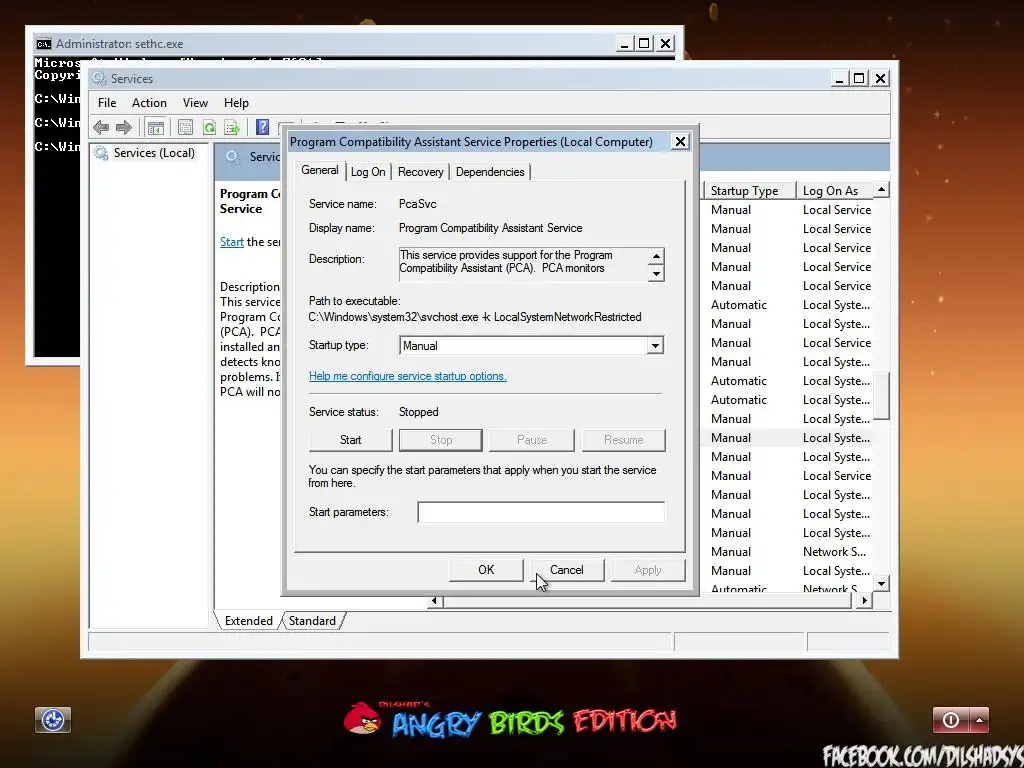
Task: Click OK in the properties dialog
Action: click(x=486, y=569)
